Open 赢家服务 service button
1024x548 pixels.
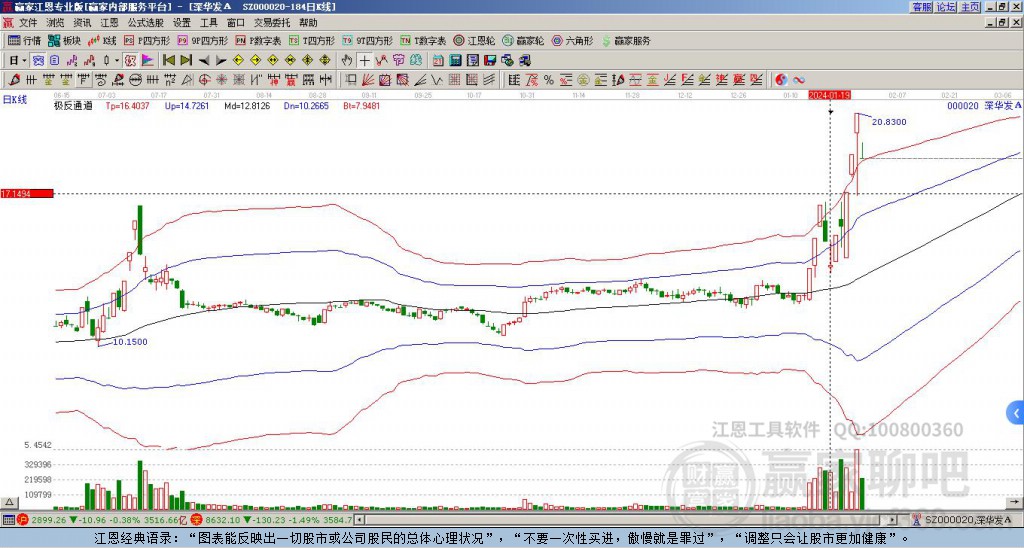(x=626, y=40)
